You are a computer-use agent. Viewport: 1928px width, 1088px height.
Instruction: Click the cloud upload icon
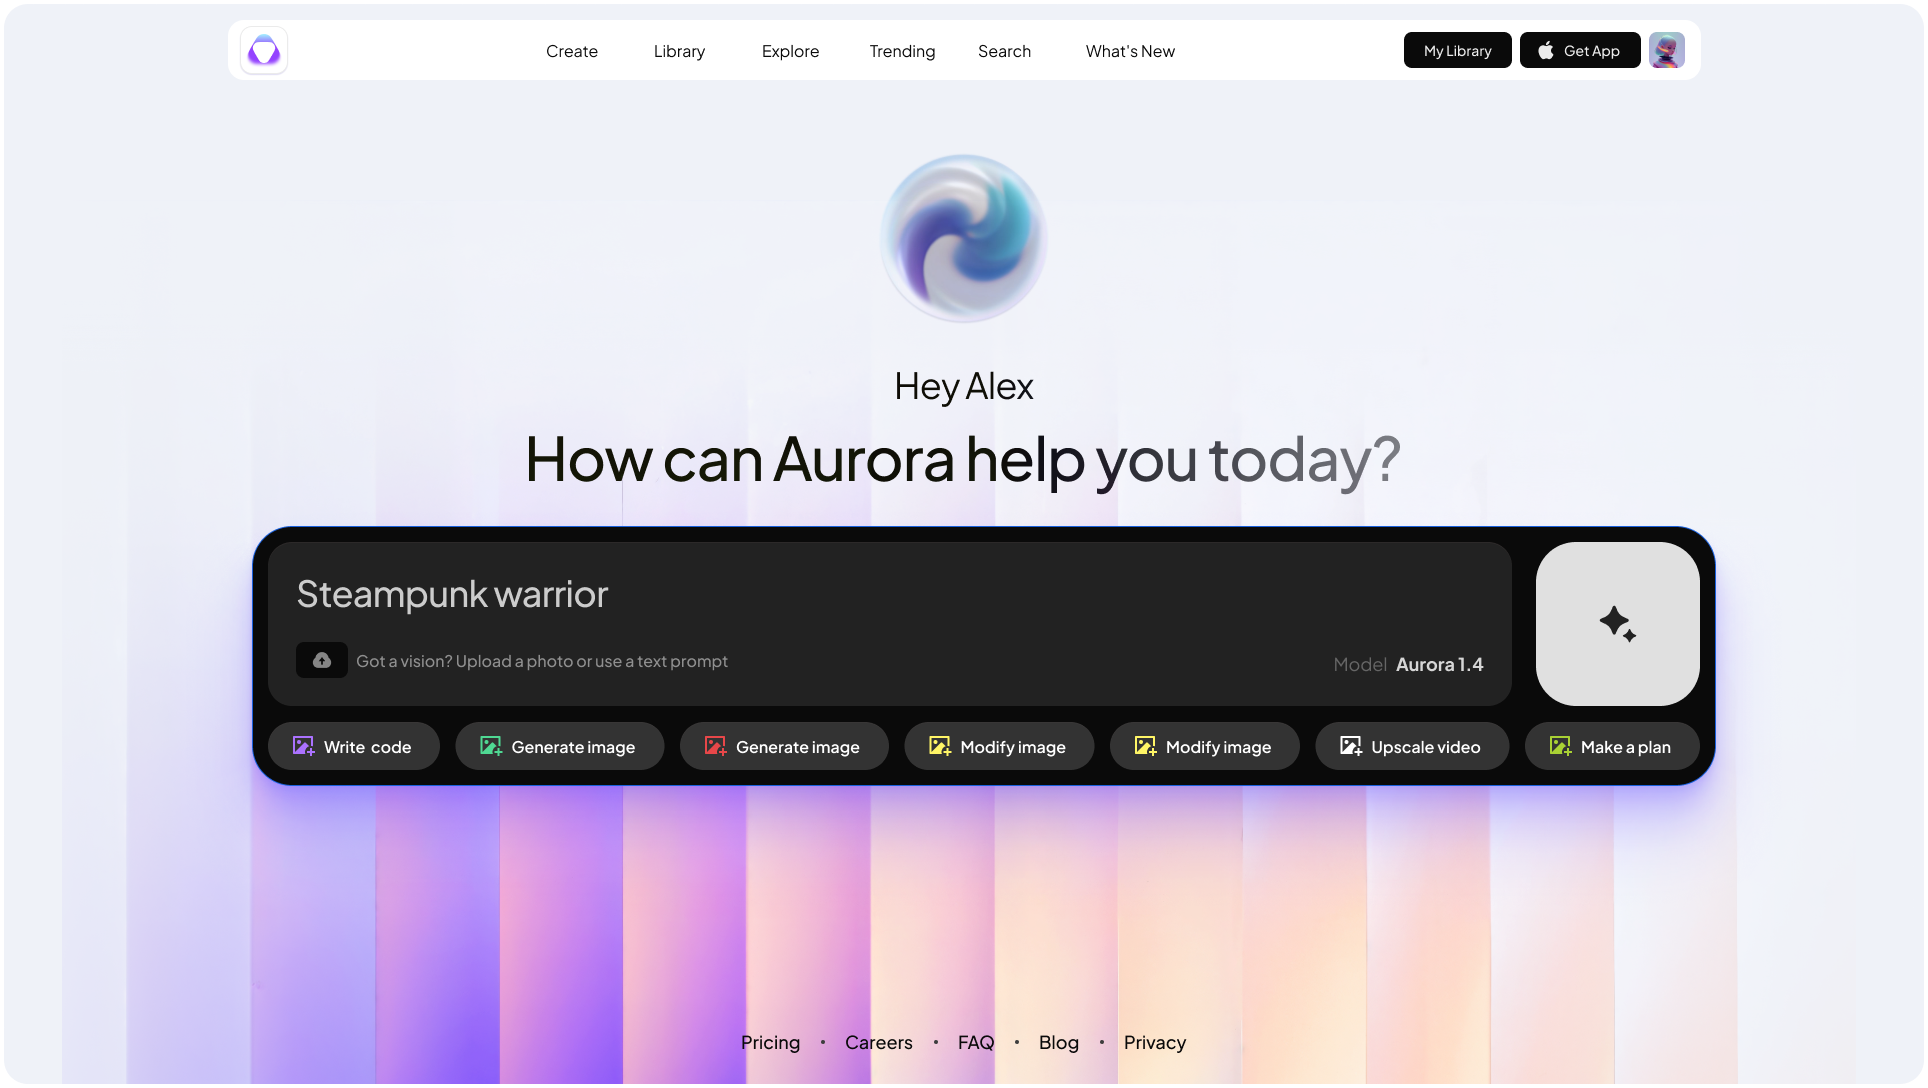322,660
